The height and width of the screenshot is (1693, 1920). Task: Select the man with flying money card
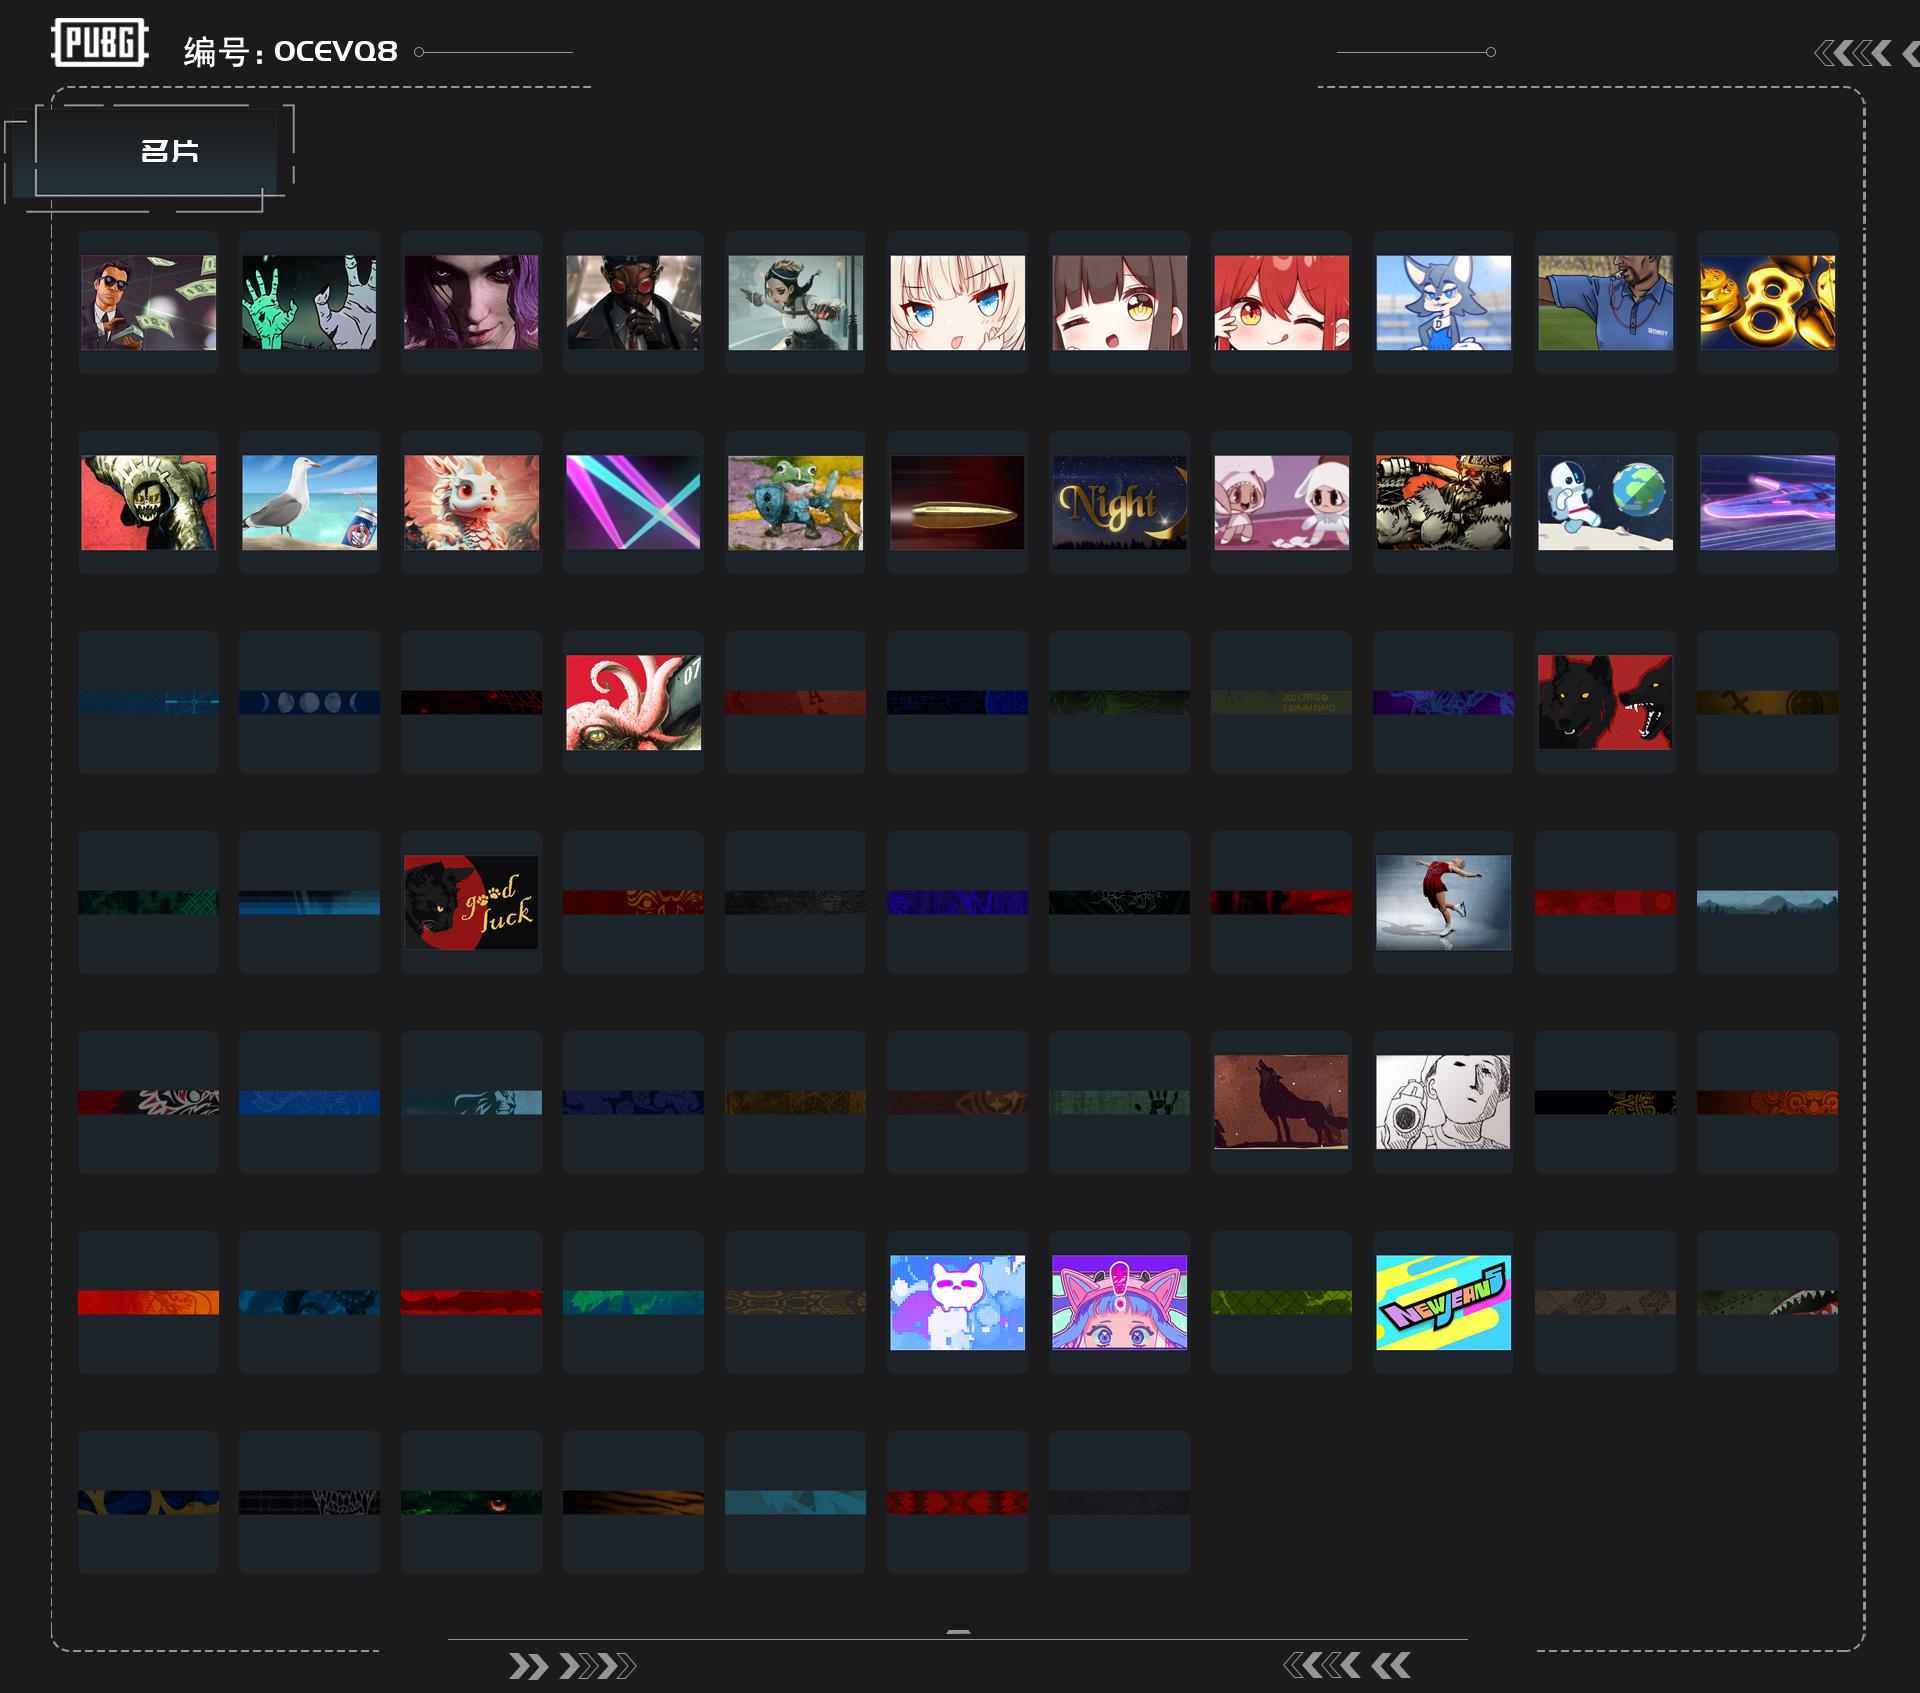(148, 302)
